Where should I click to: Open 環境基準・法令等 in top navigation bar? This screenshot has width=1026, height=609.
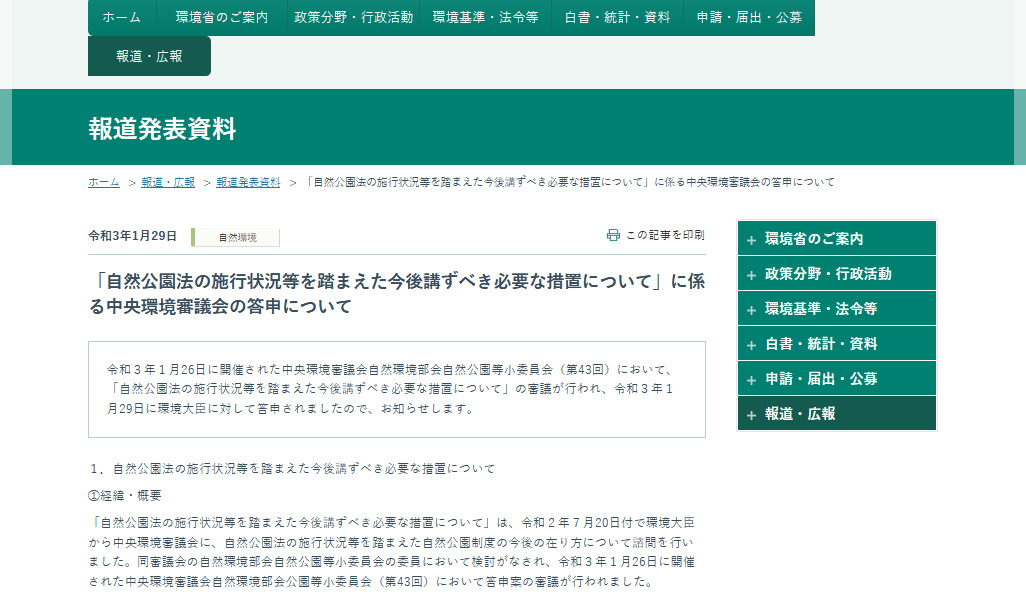[485, 17]
